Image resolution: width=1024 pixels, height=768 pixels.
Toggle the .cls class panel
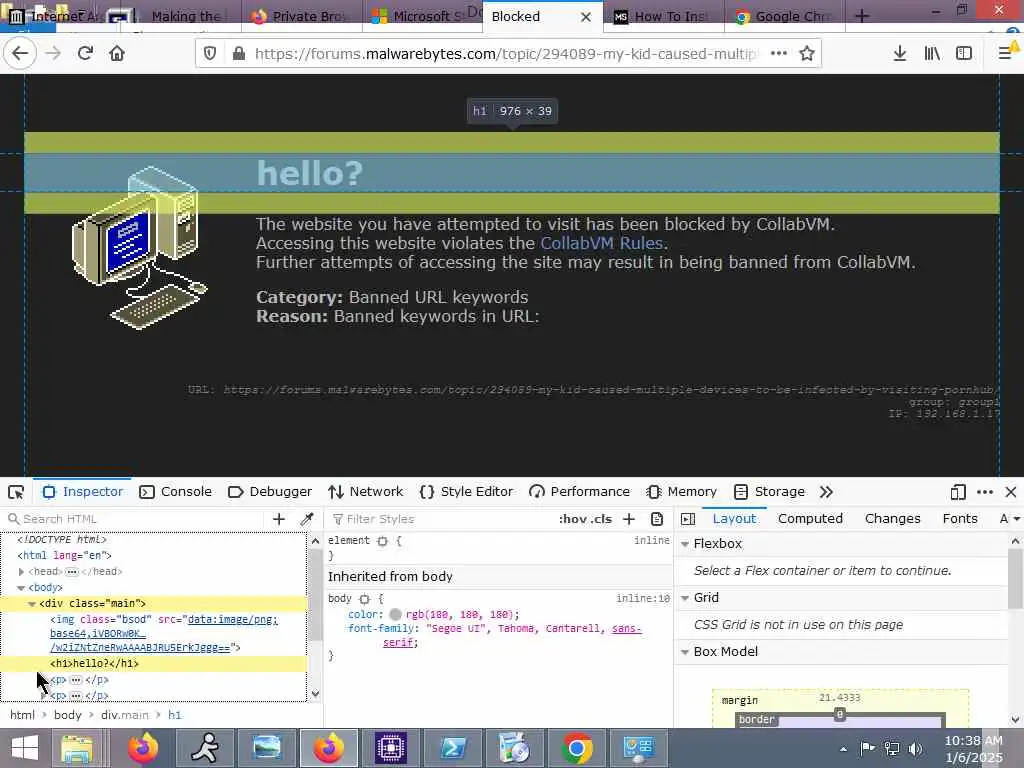click(x=601, y=519)
